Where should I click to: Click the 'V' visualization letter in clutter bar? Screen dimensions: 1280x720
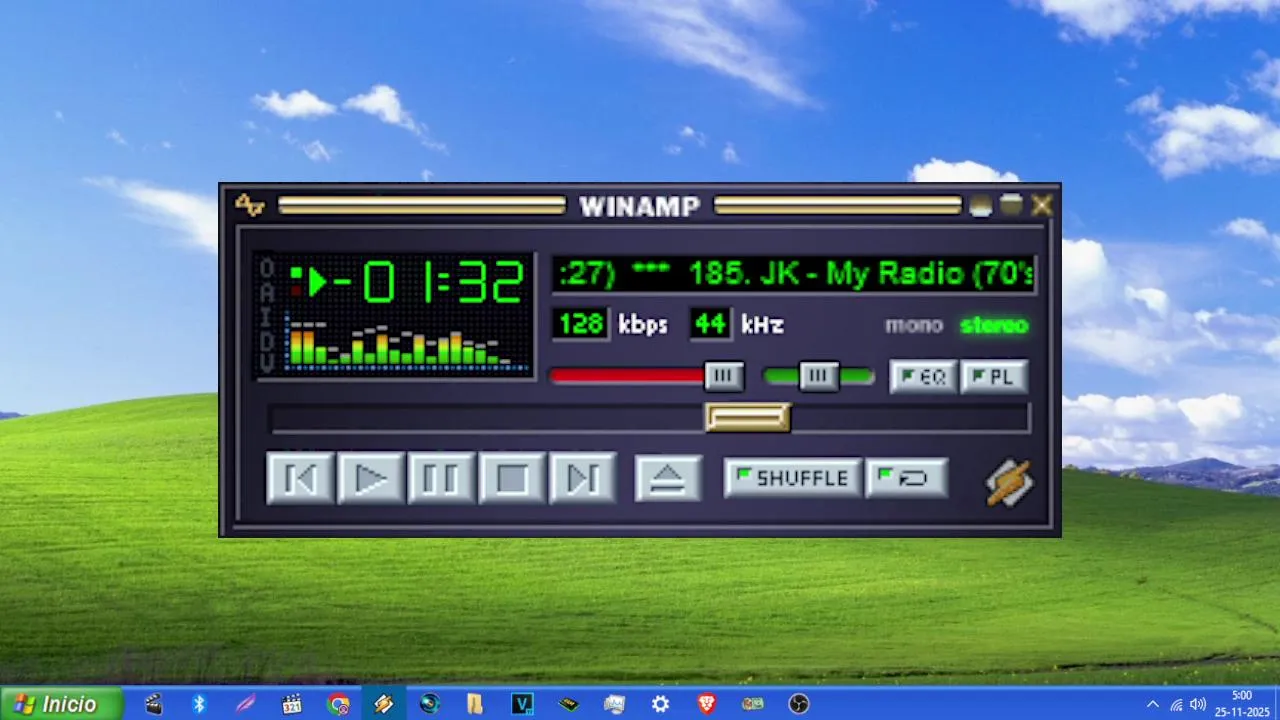pyautogui.click(x=267, y=364)
